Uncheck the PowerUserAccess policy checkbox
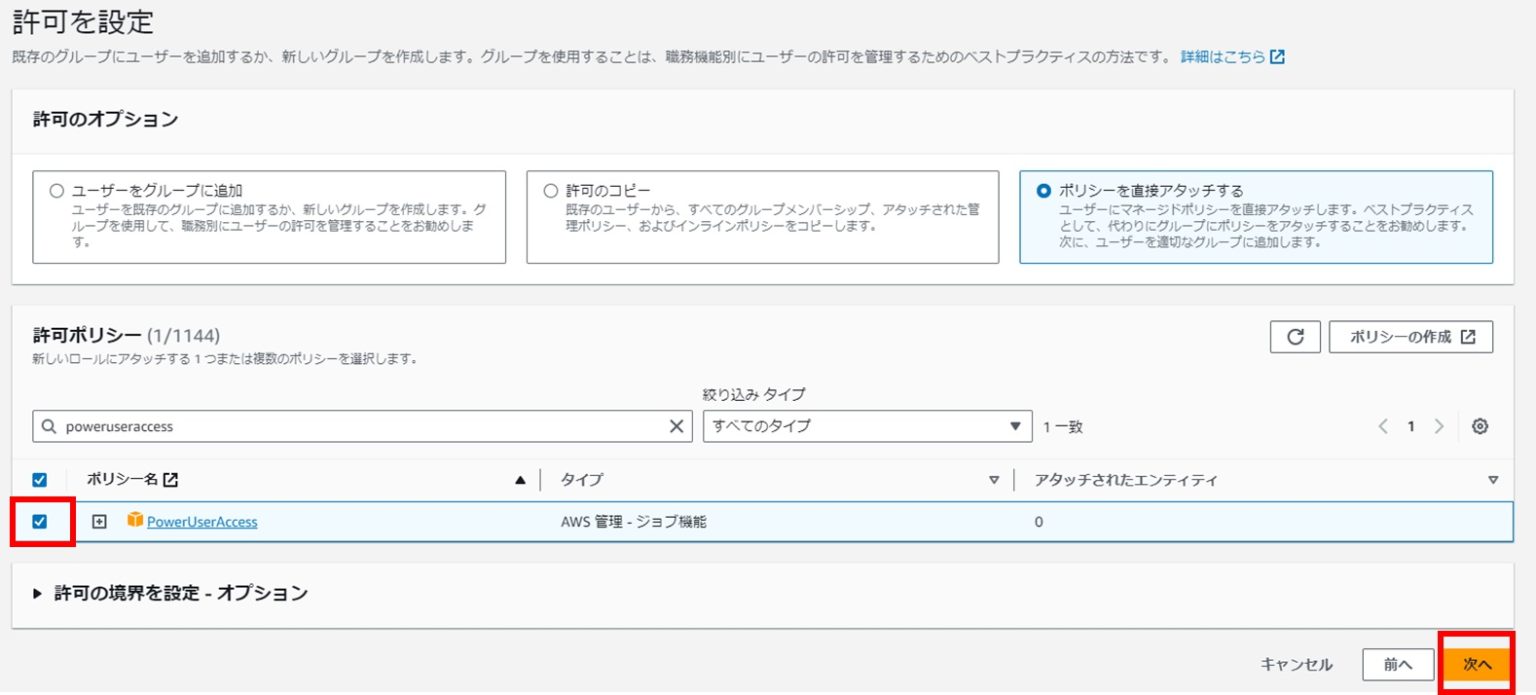The width and height of the screenshot is (1536, 695). click(x=41, y=521)
